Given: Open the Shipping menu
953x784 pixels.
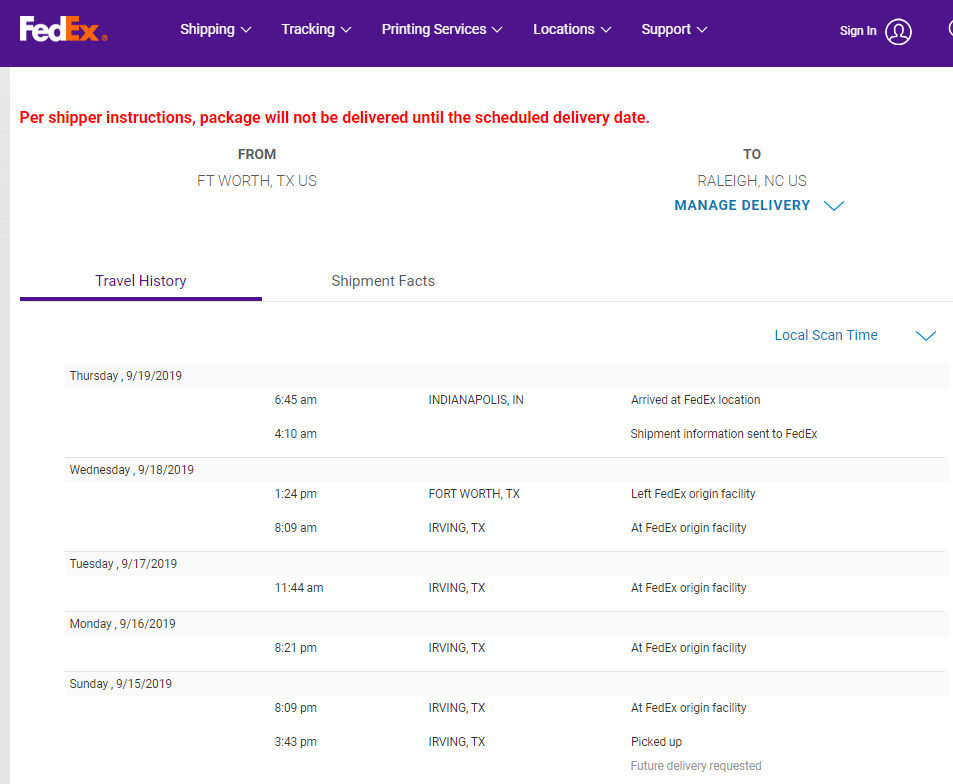Looking at the screenshot, I should [215, 29].
